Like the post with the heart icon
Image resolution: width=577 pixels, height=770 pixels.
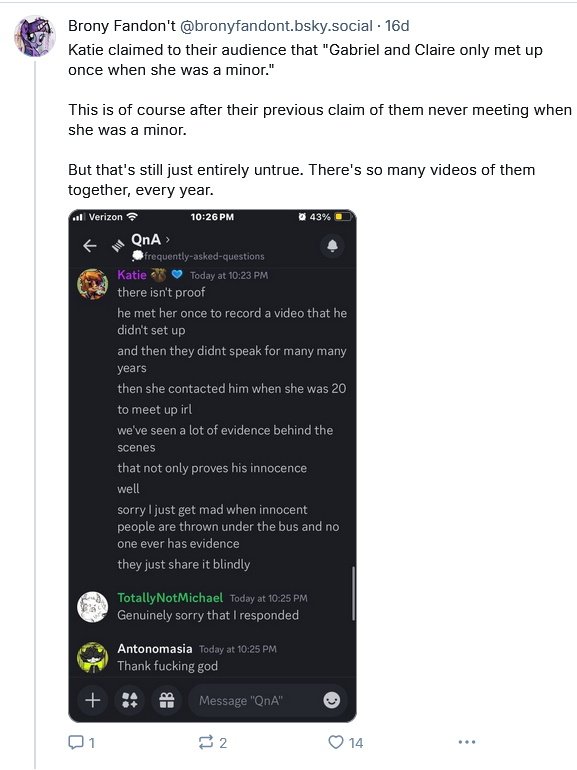pyautogui.click(x=345, y=742)
